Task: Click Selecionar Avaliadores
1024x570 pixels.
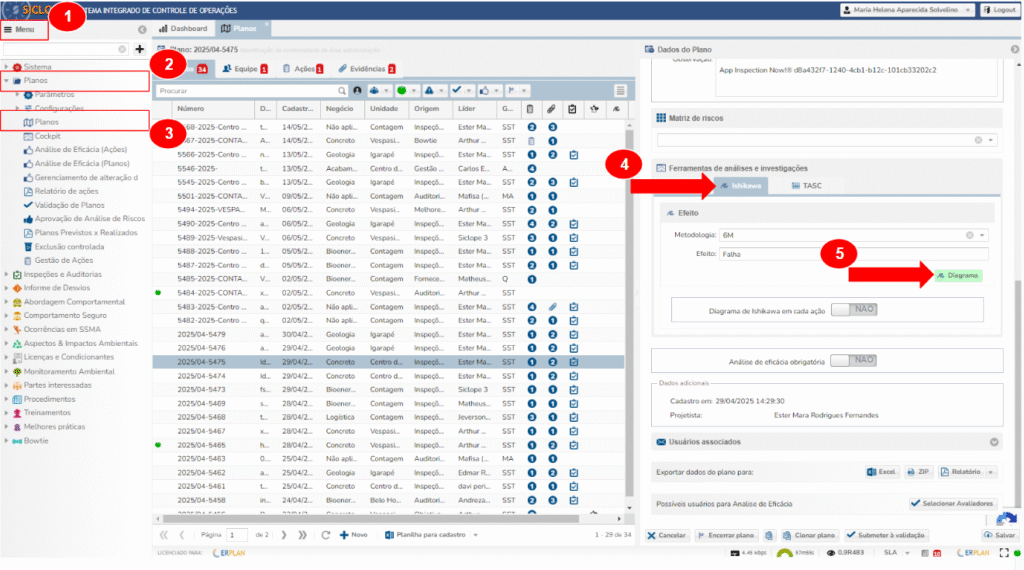Action: [x=952, y=503]
